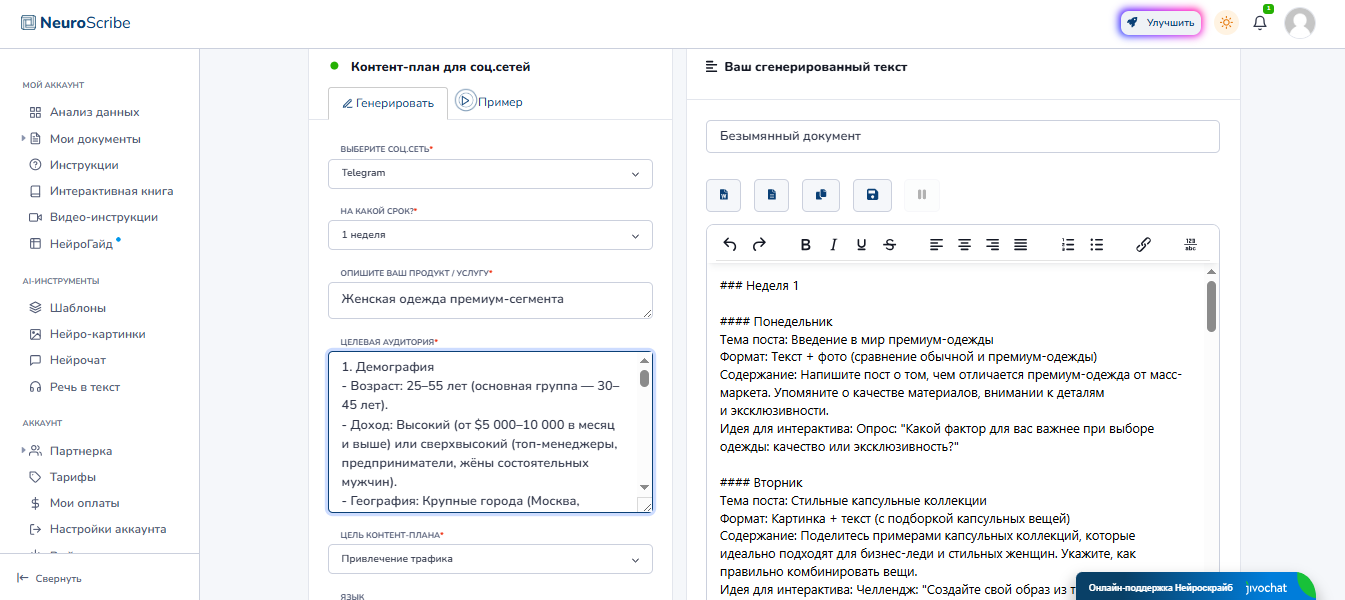Open Мои оплаты page

[85, 503]
